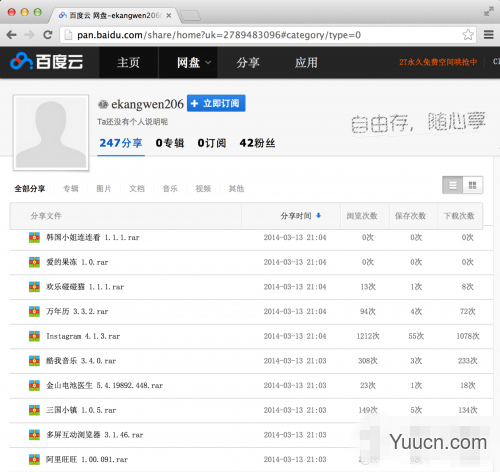Filter shares by 音乐
This screenshot has width=500, height=472.
pyautogui.click(x=170, y=189)
